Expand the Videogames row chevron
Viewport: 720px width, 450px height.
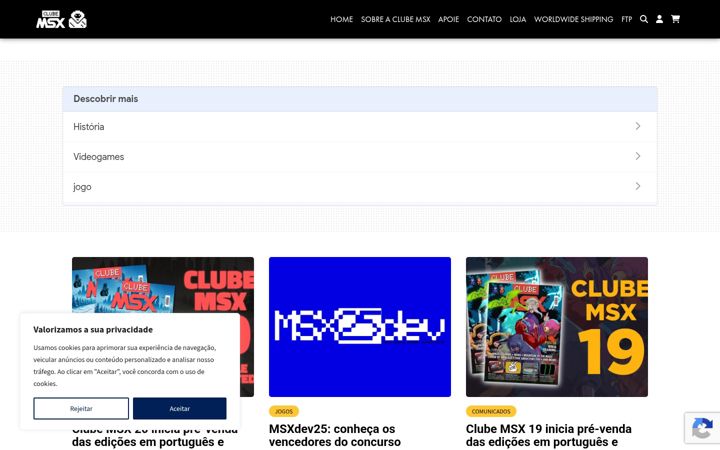(x=638, y=157)
